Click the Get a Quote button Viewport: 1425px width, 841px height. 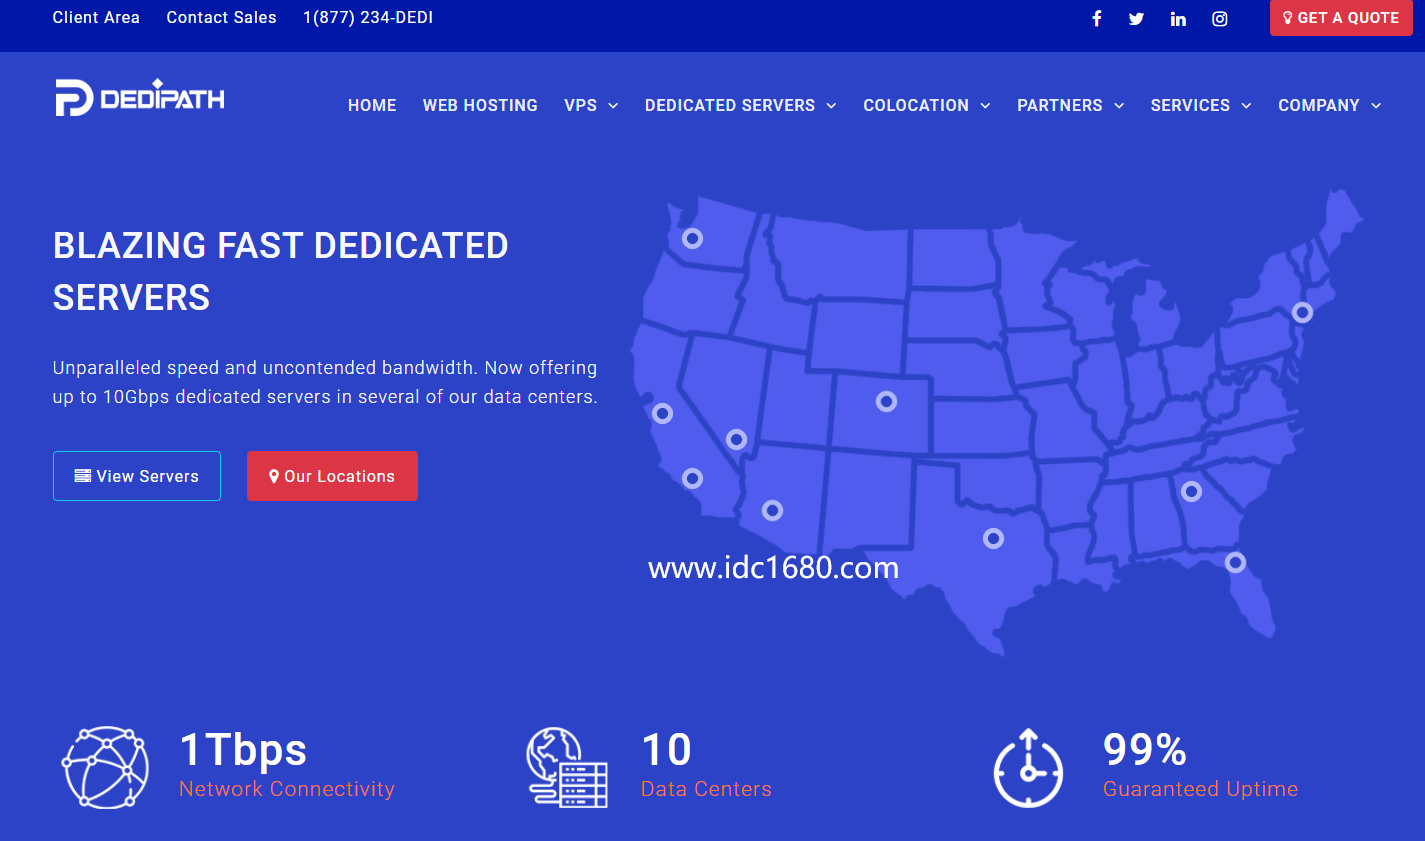coord(1341,18)
